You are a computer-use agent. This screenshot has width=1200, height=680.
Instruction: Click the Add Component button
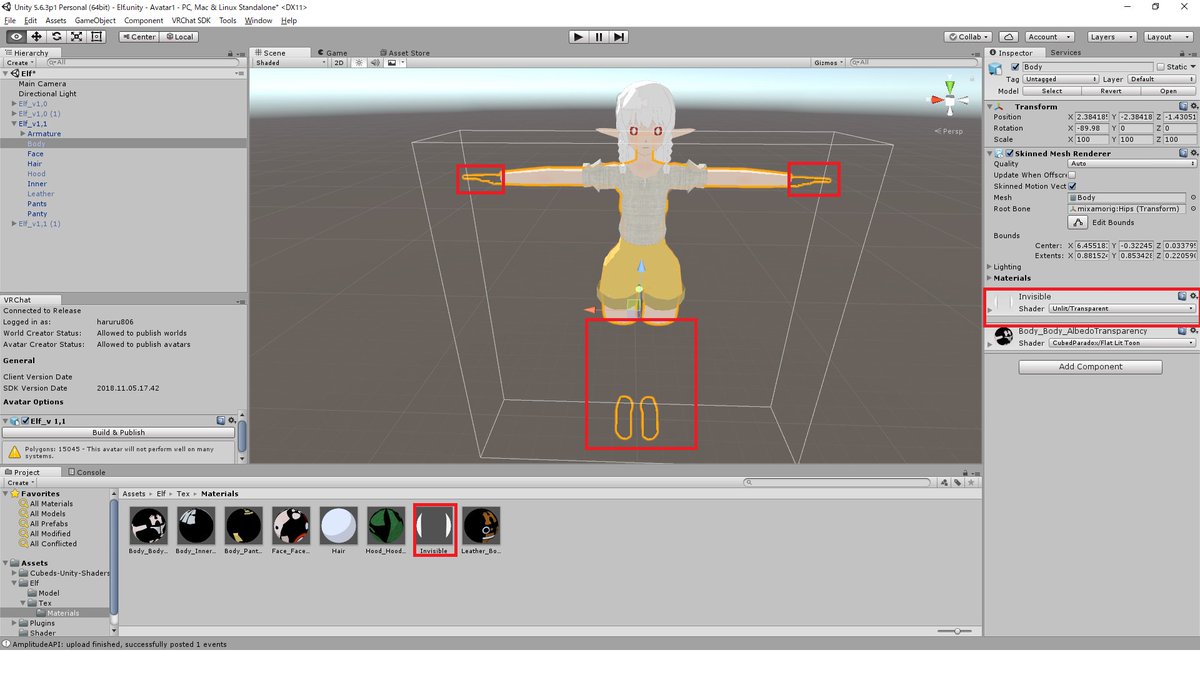click(1090, 367)
